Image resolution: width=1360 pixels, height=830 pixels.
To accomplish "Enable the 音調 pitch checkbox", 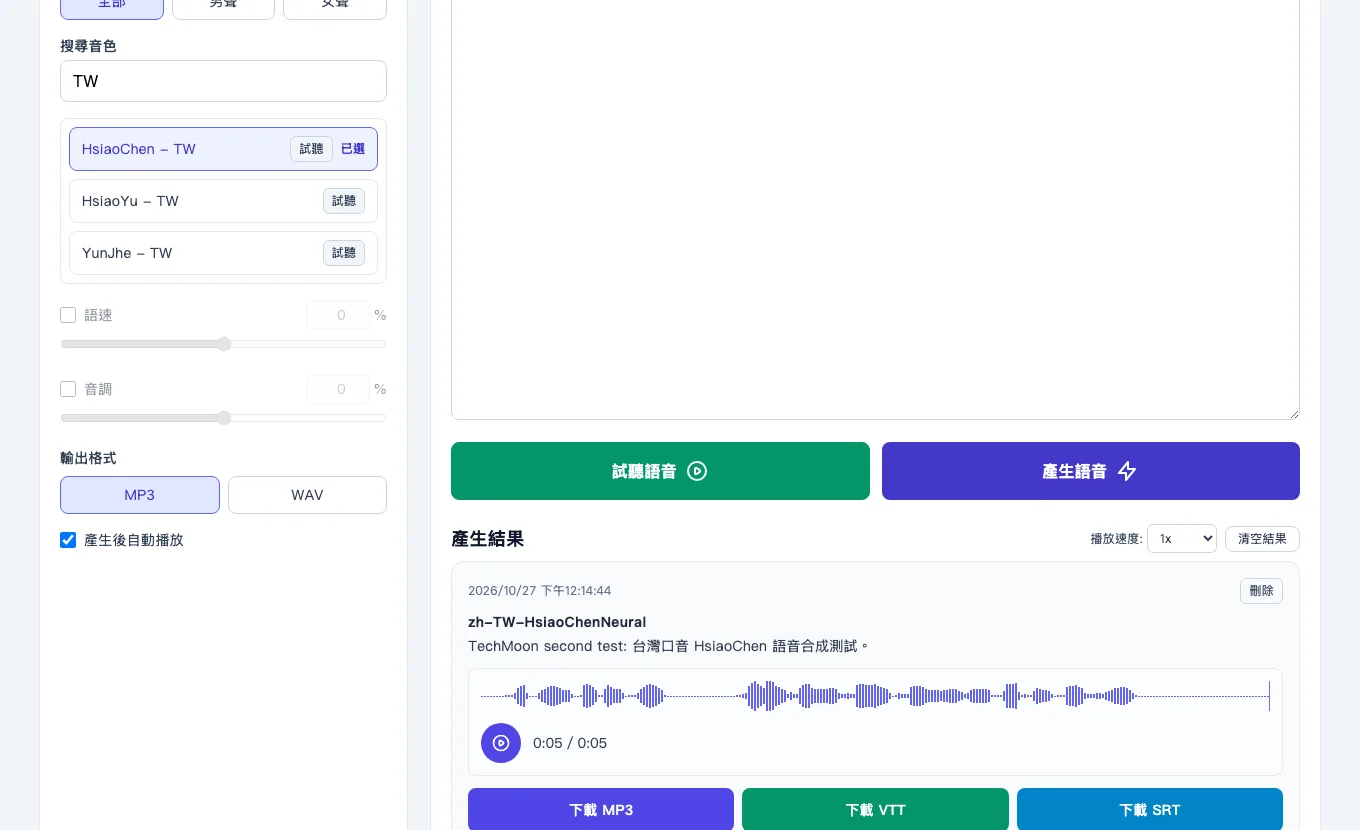I will 68,389.
